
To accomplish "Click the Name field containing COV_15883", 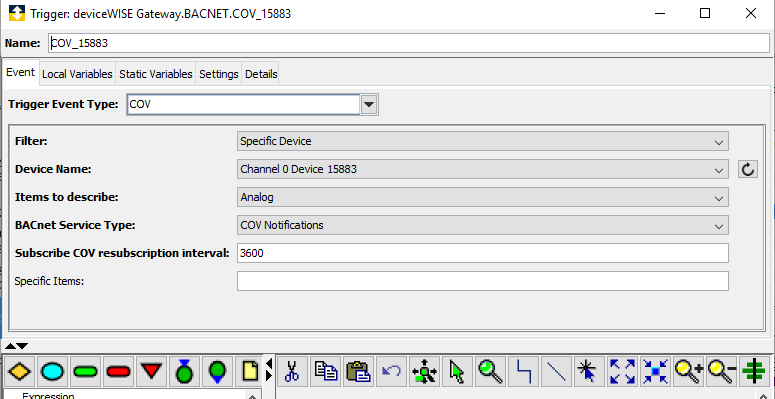I will tap(409, 43).
